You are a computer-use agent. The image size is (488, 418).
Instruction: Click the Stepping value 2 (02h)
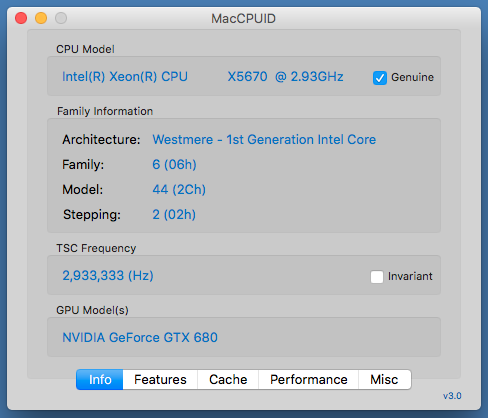click(174, 214)
